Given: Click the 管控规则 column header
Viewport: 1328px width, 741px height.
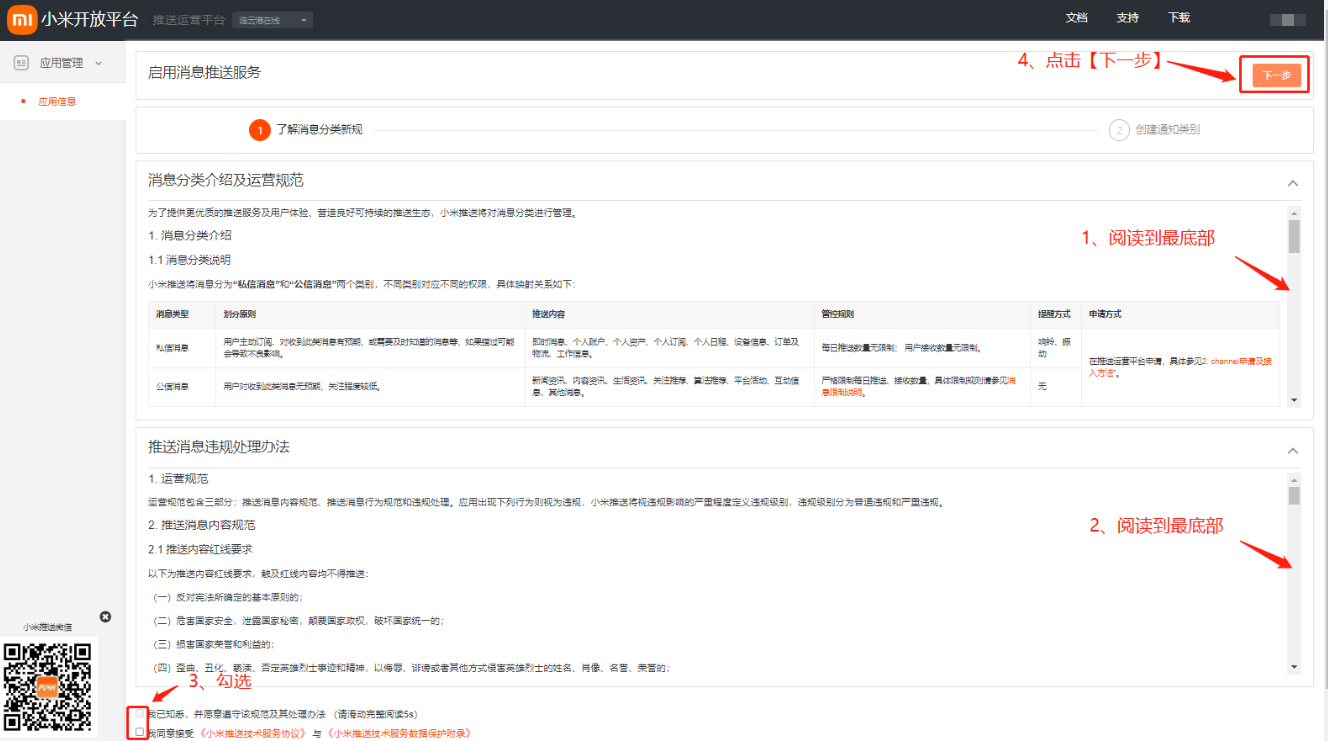Looking at the screenshot, I should coord(838,314).
